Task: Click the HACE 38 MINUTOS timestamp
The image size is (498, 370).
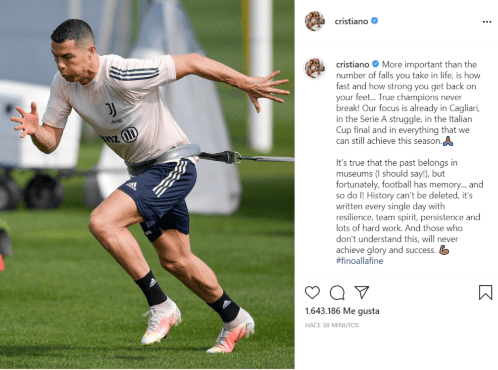Action: 332,325
